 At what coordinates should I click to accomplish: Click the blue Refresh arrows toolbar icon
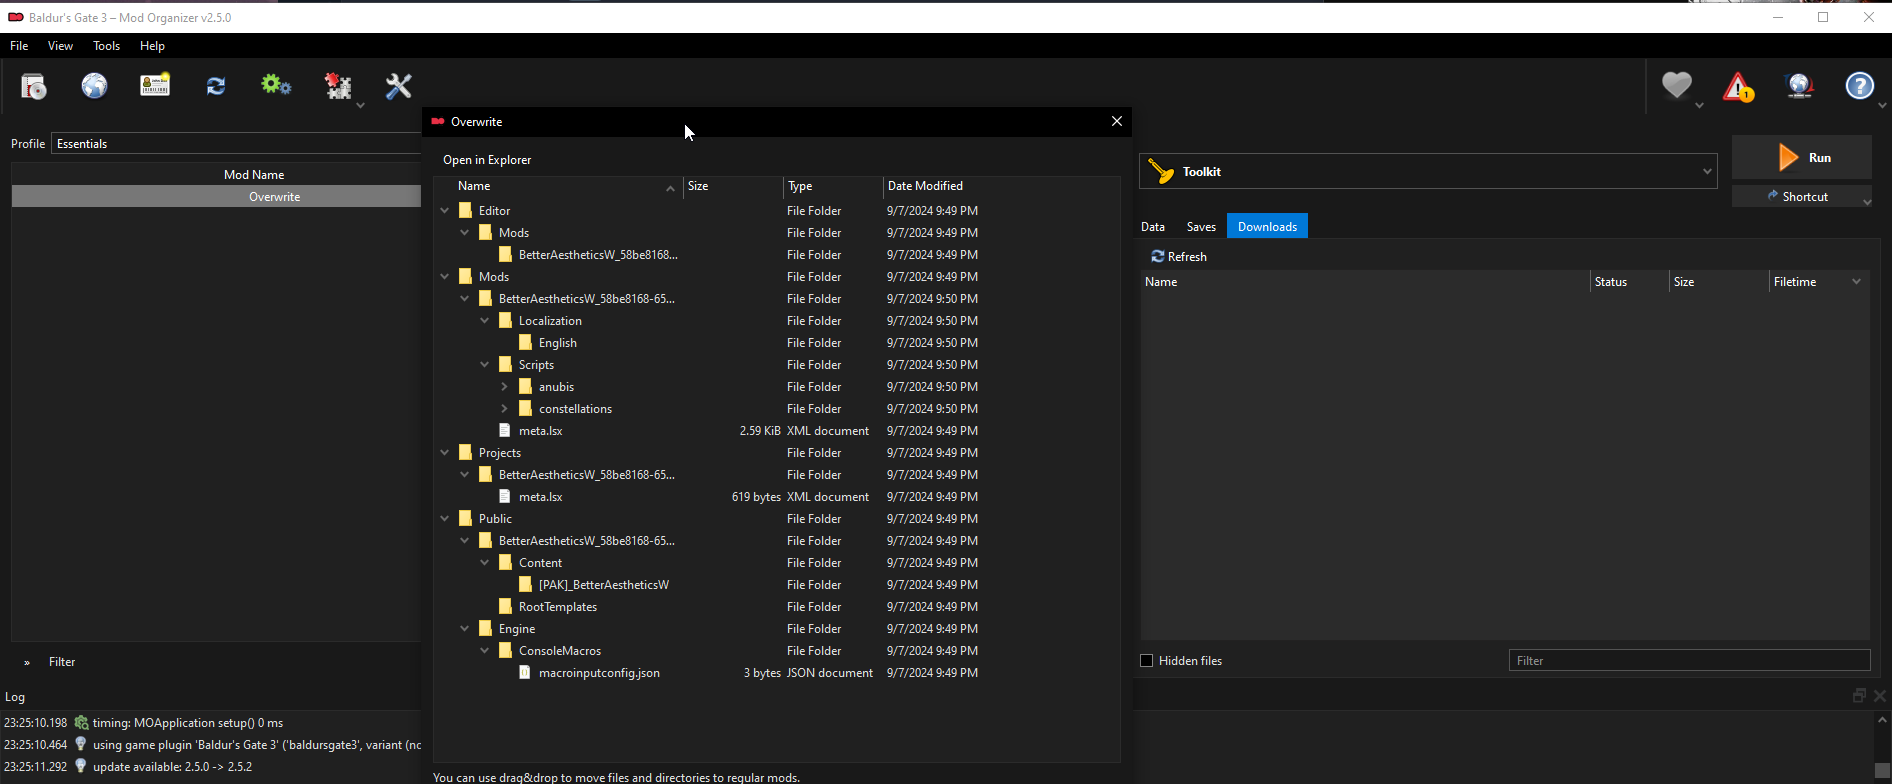216,87
